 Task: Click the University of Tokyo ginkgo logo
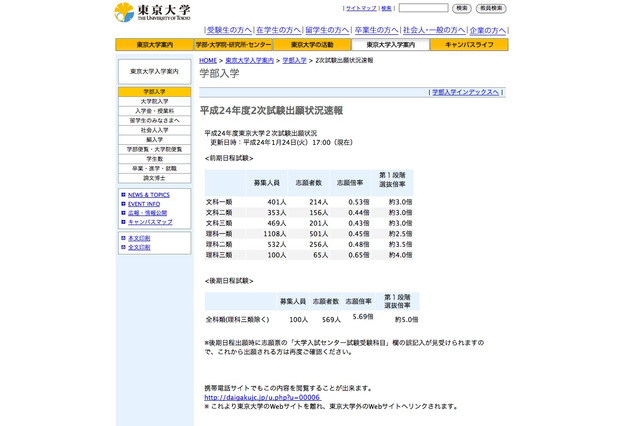124,12
